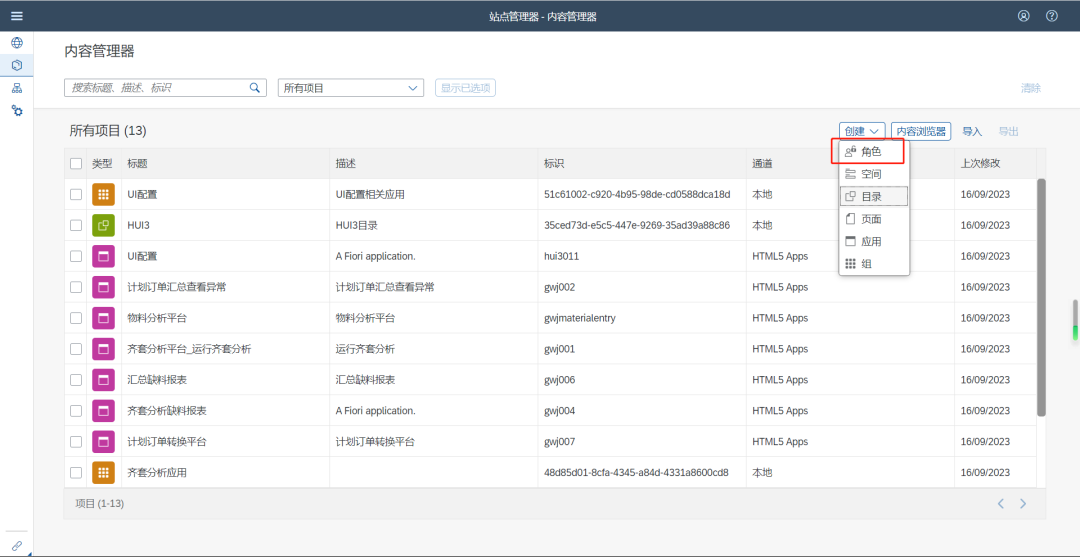
Task: Check the box for gwj006 row
Action: [x=76, y=380]
